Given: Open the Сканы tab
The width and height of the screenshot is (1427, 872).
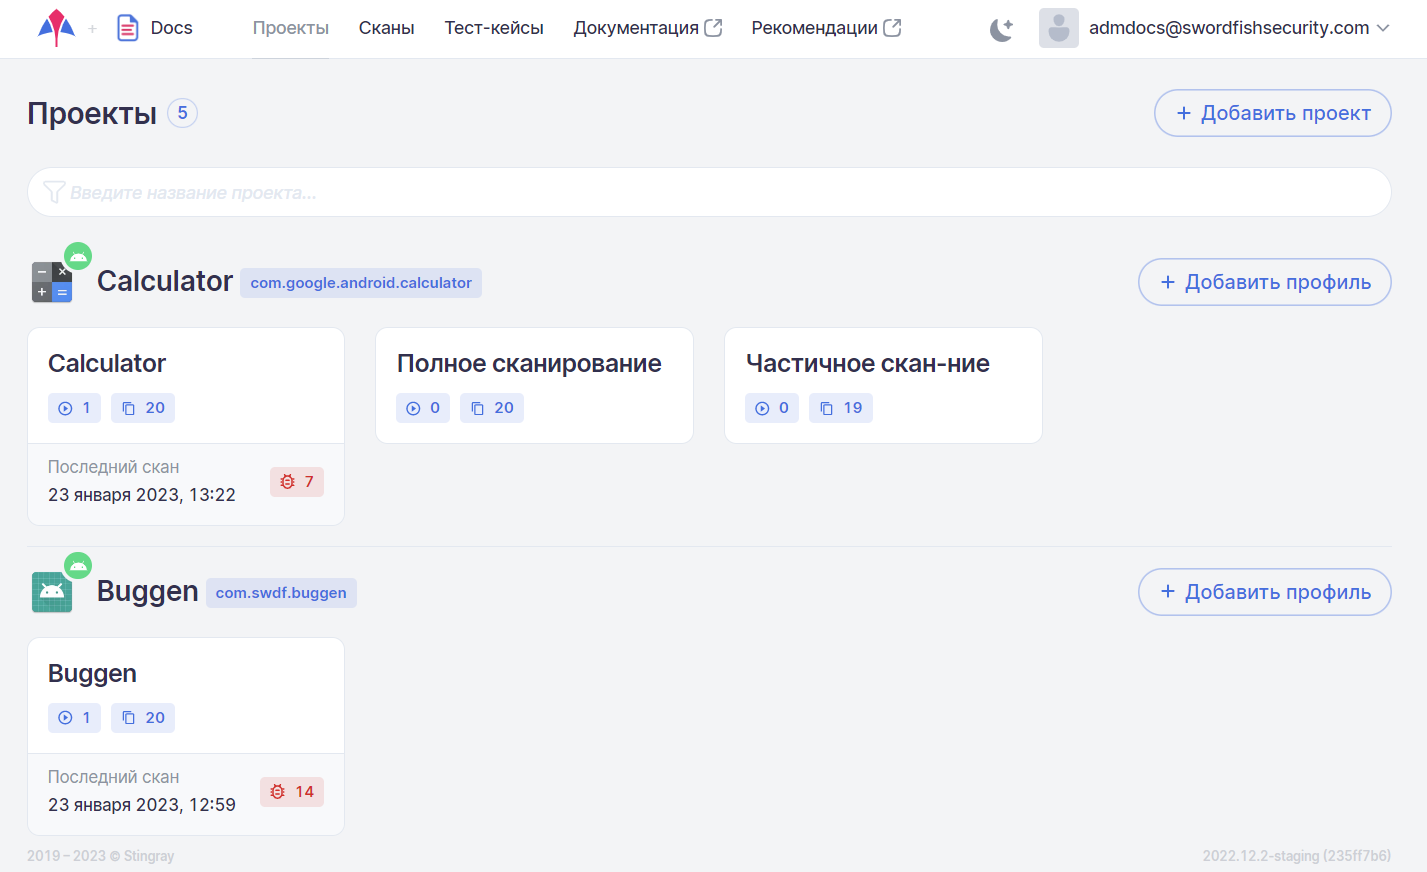Looking at the screenshot, I should pos(386,28).
